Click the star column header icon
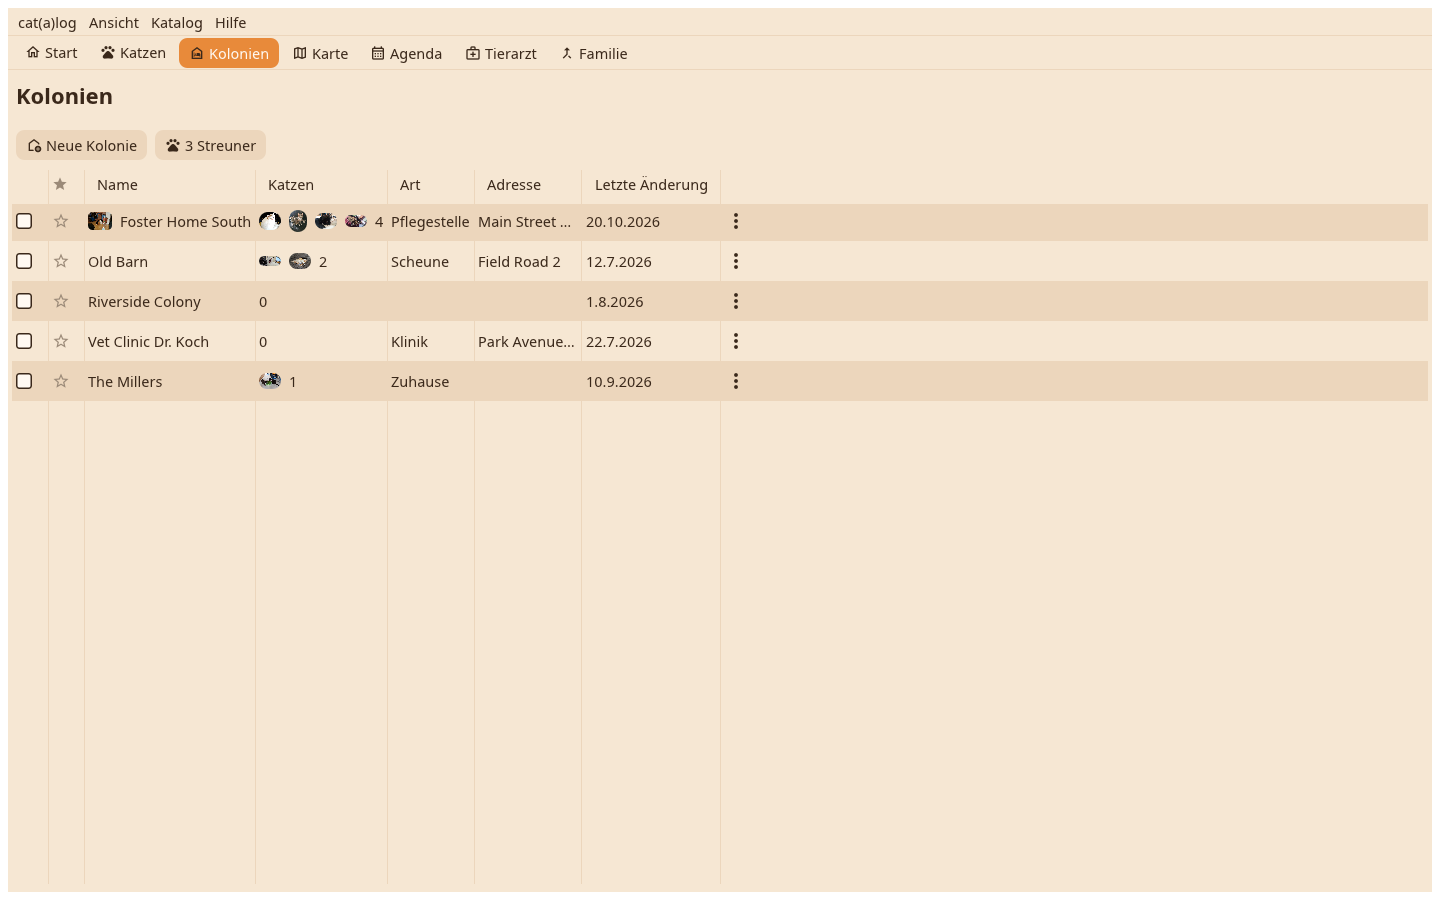 (60, 184)
